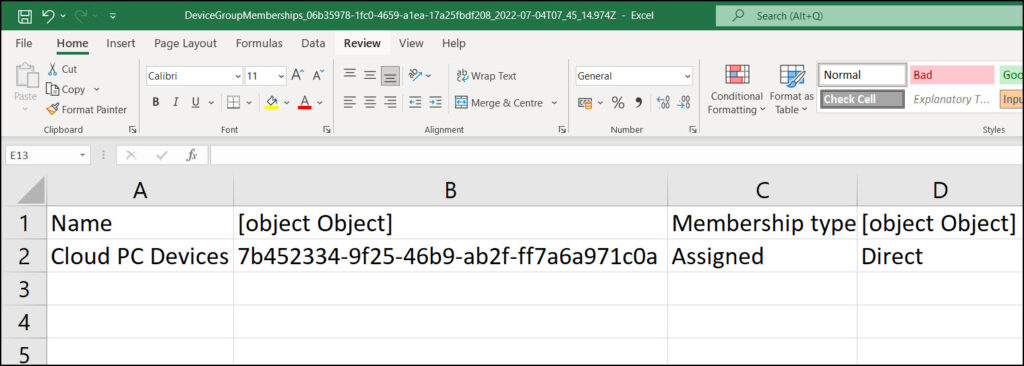Open the Underline style dropdown arrow
The image size is (1024, 366).
coord(210,103)
